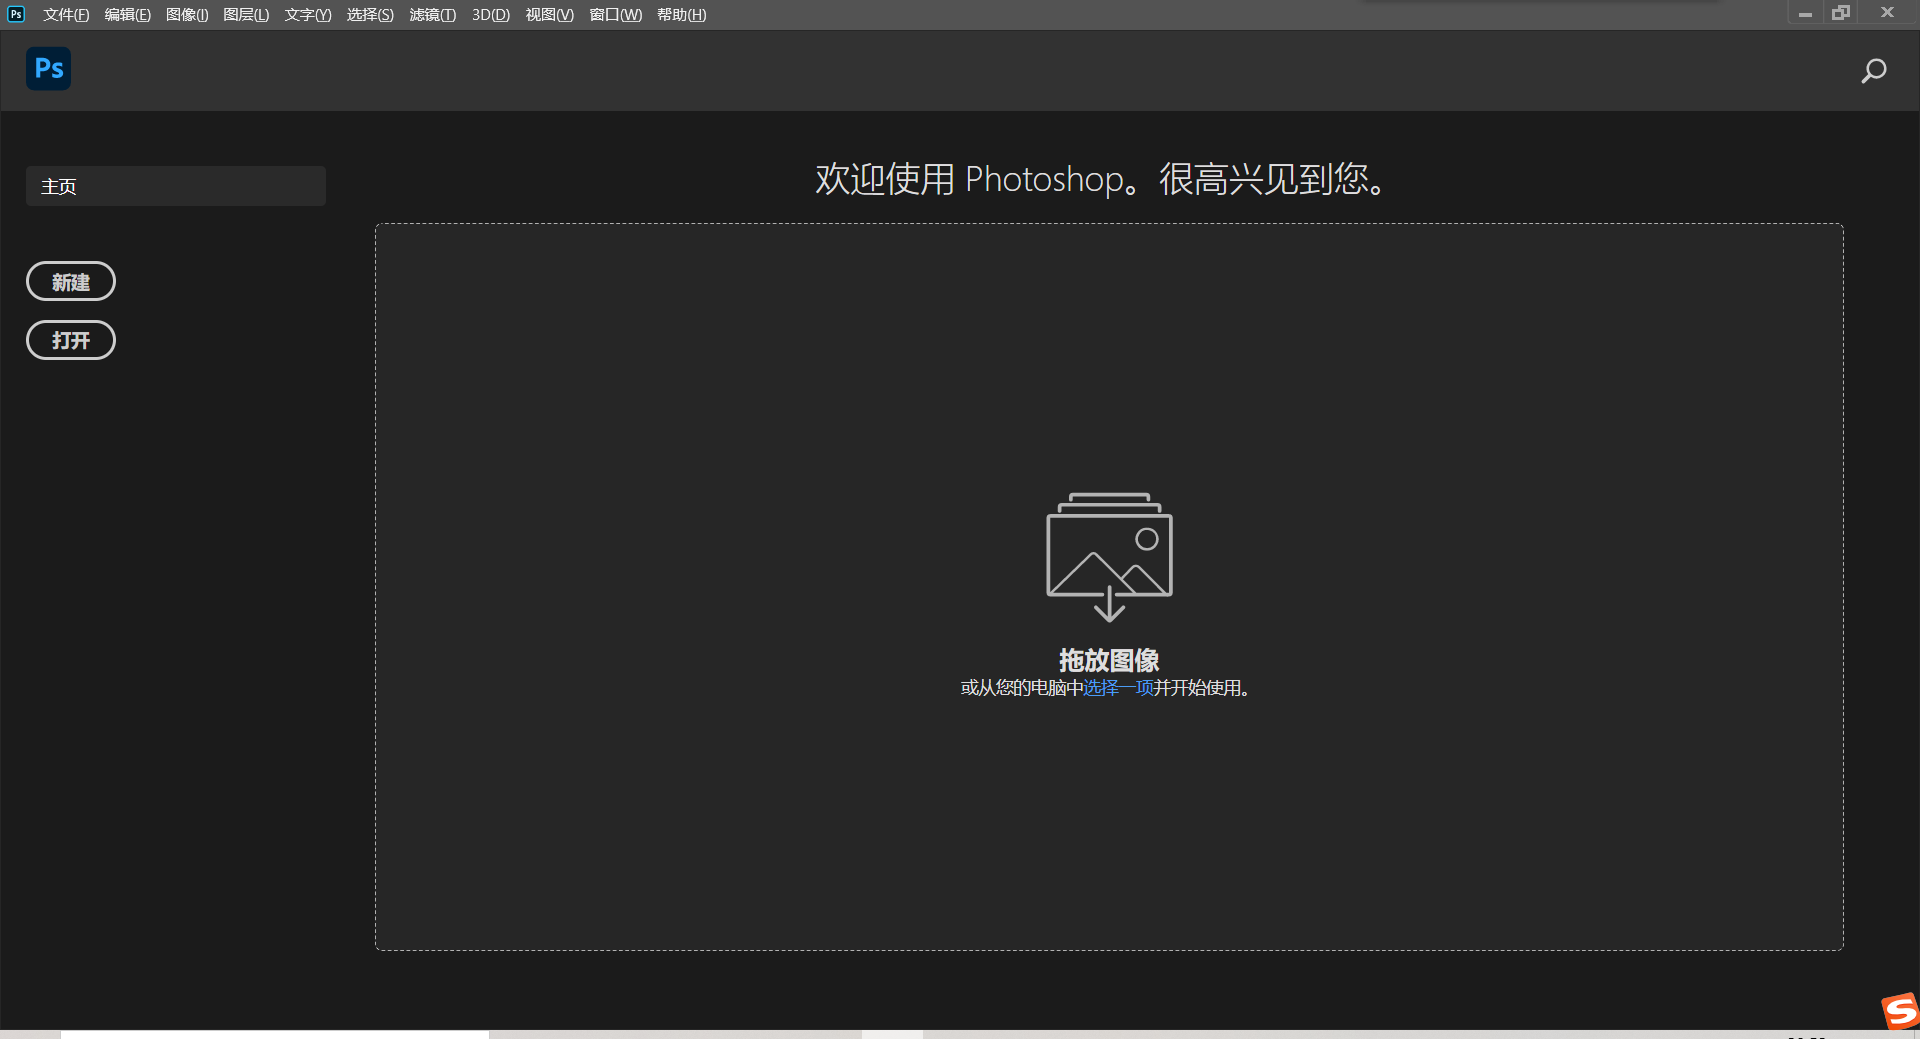Viewport: 1920px width, 1039px height.
Task: Click the small Ps icon in title bar
Action: pyautogui.click(x=16, y=14)
